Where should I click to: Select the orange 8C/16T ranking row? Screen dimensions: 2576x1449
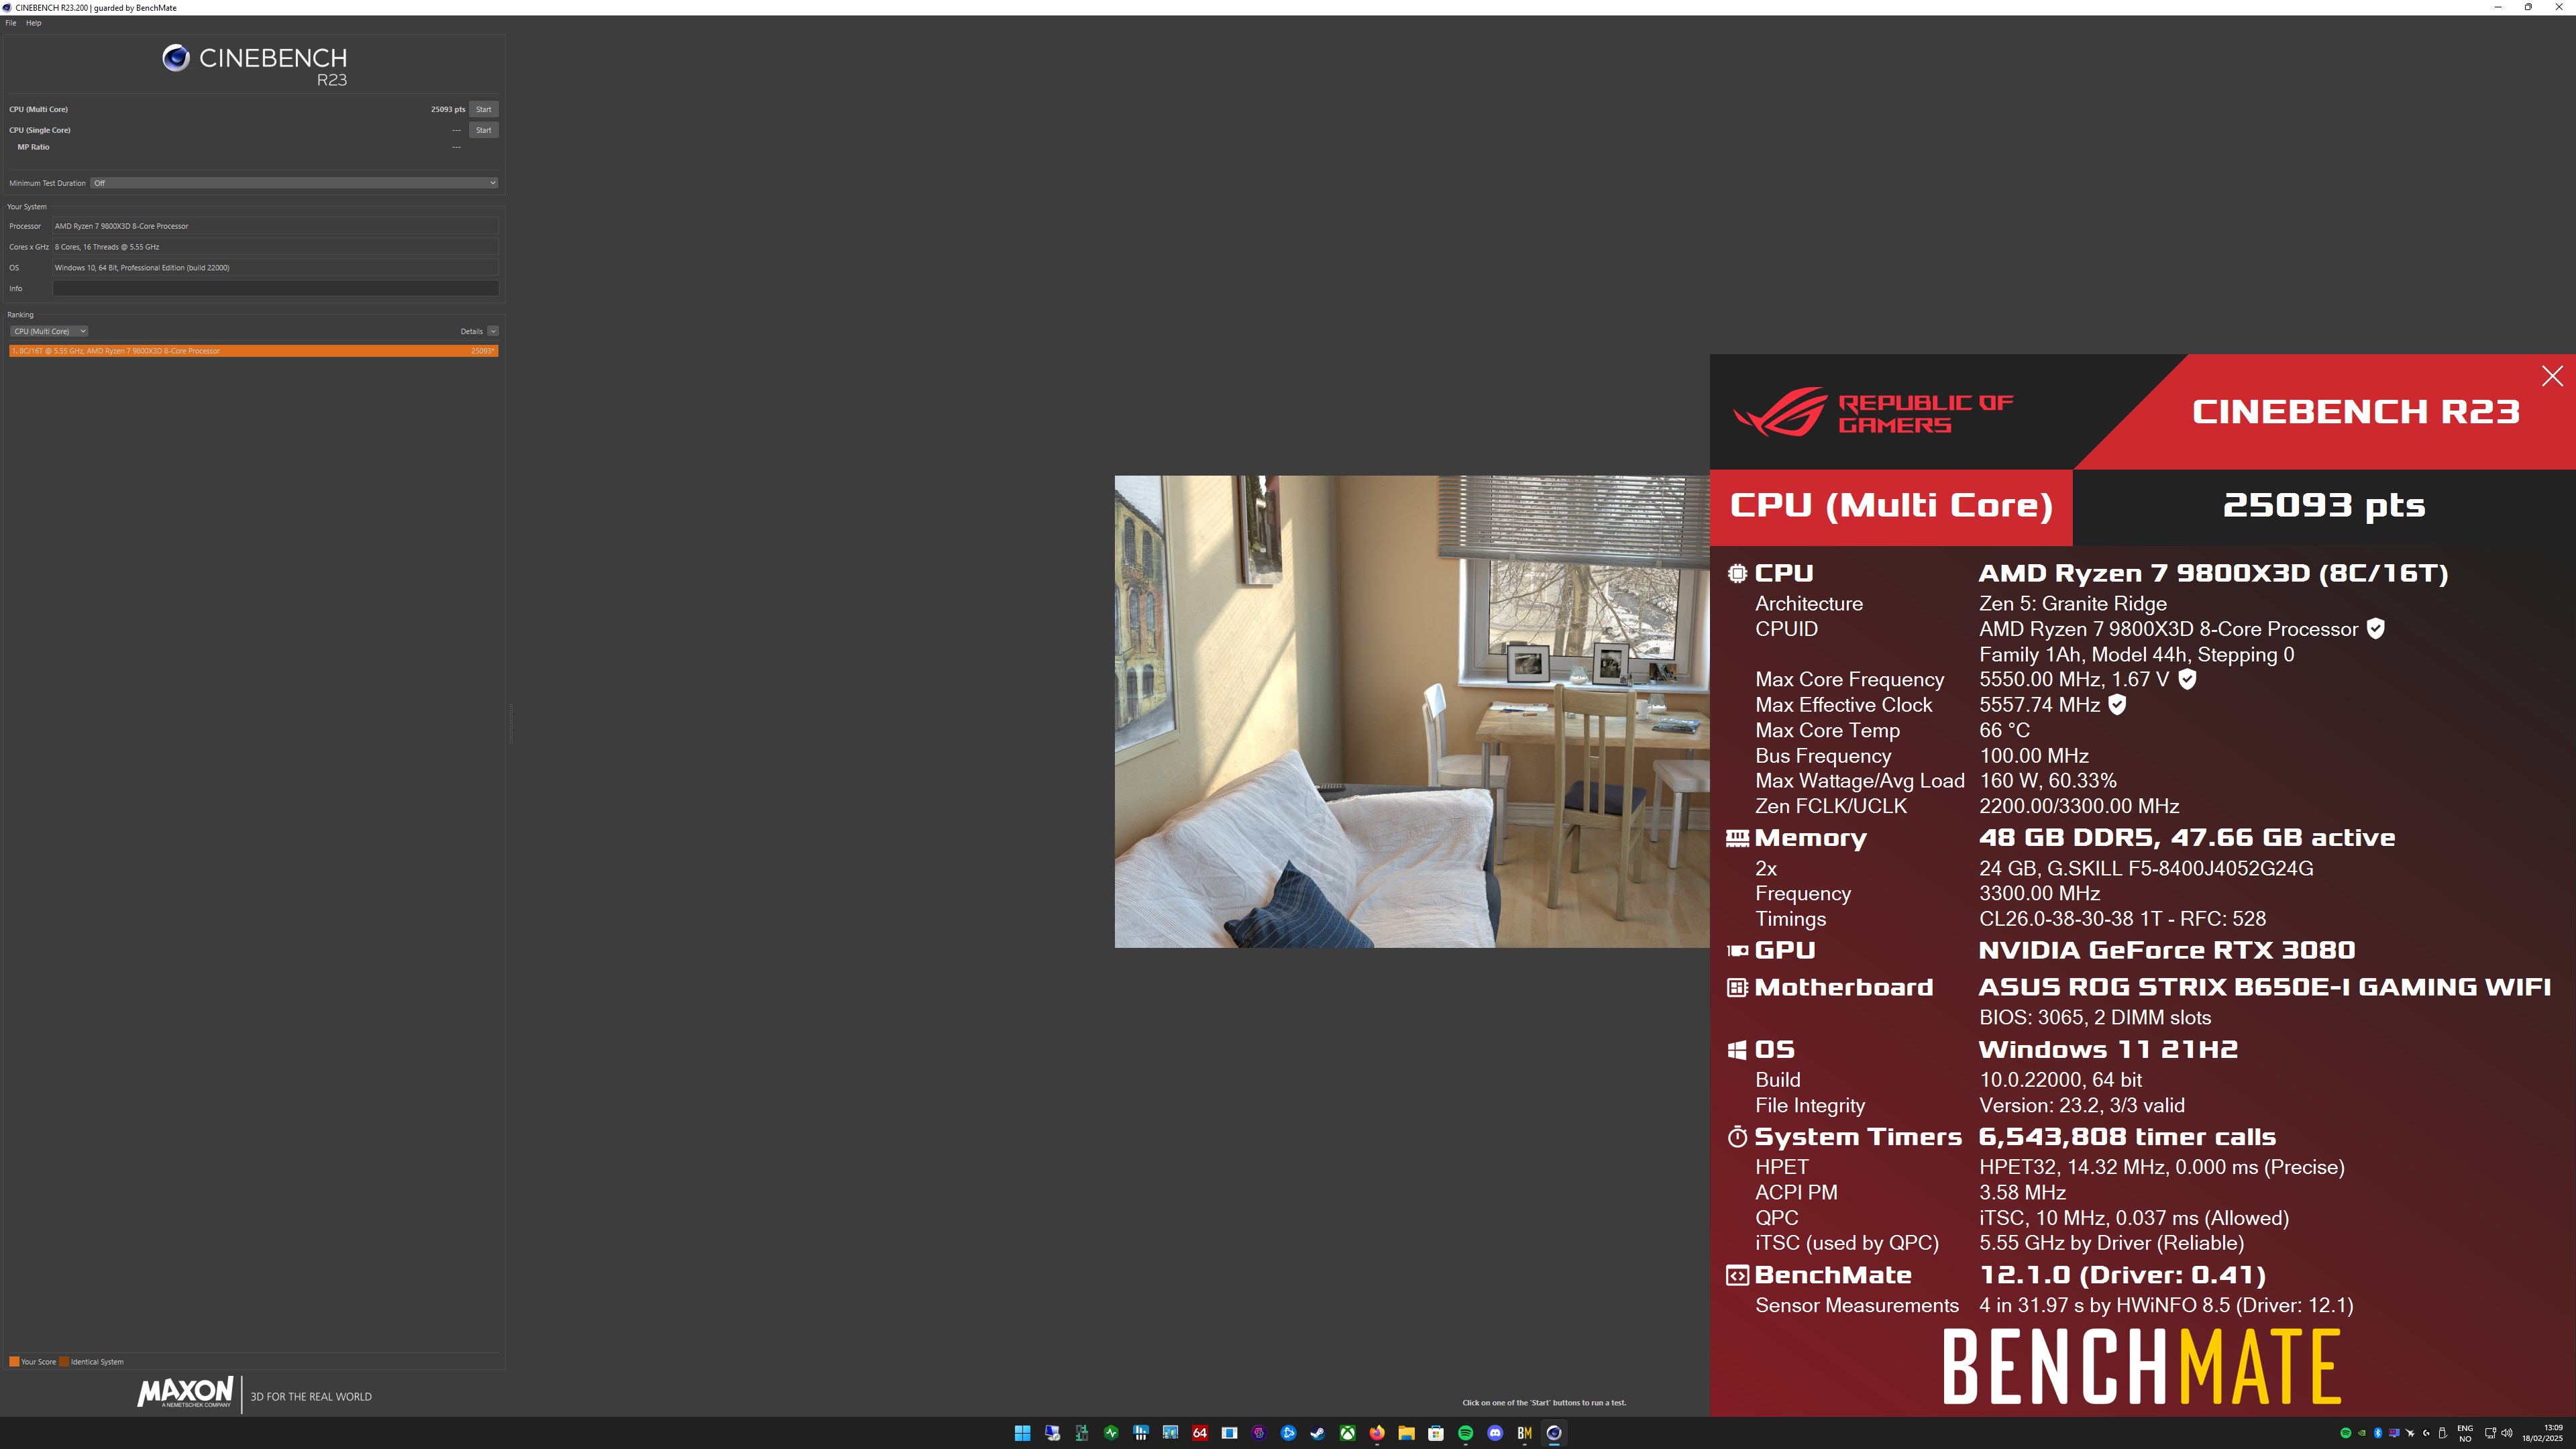[253, 351]
